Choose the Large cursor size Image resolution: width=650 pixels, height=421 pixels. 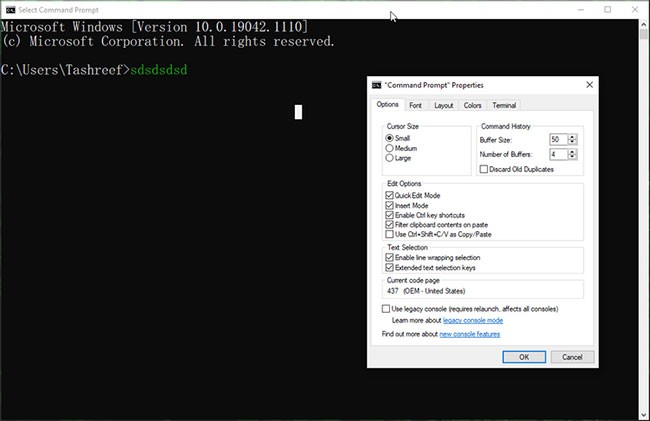pos(390,158)
